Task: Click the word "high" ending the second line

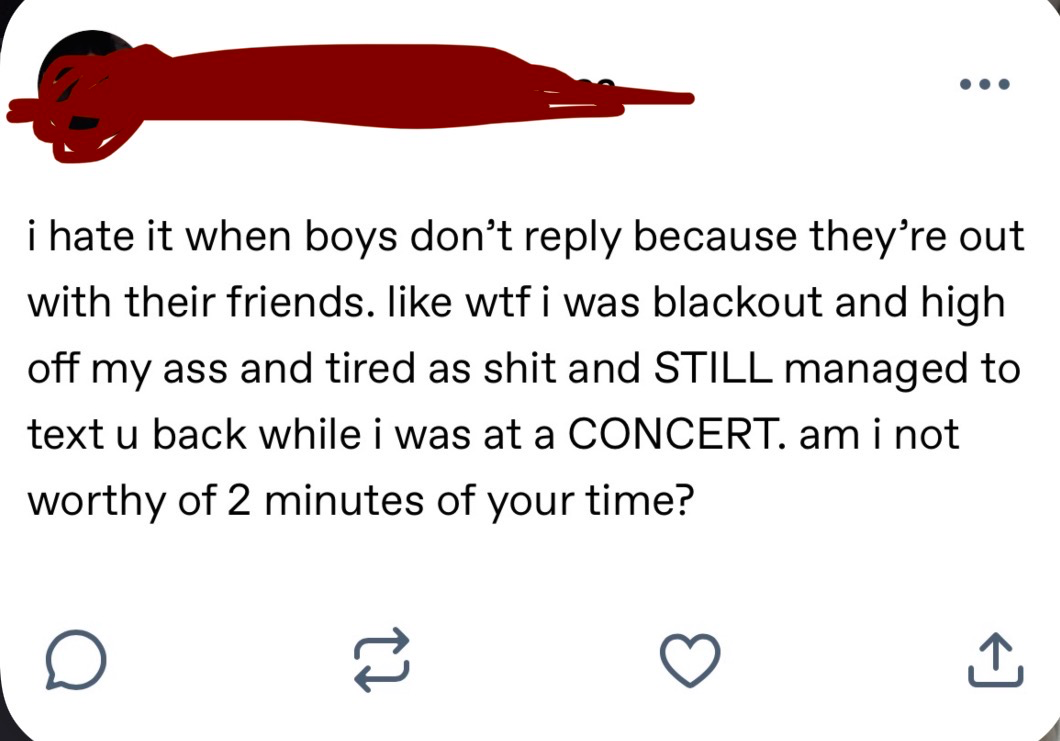Action: tap(963, 304)
